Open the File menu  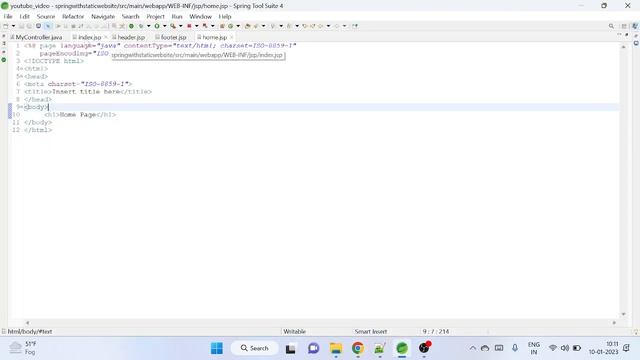tap(8, 16)
